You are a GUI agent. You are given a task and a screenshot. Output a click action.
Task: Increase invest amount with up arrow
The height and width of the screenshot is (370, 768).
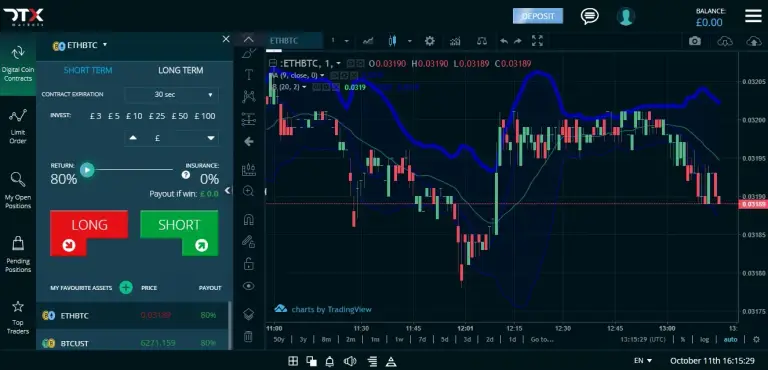133,138
